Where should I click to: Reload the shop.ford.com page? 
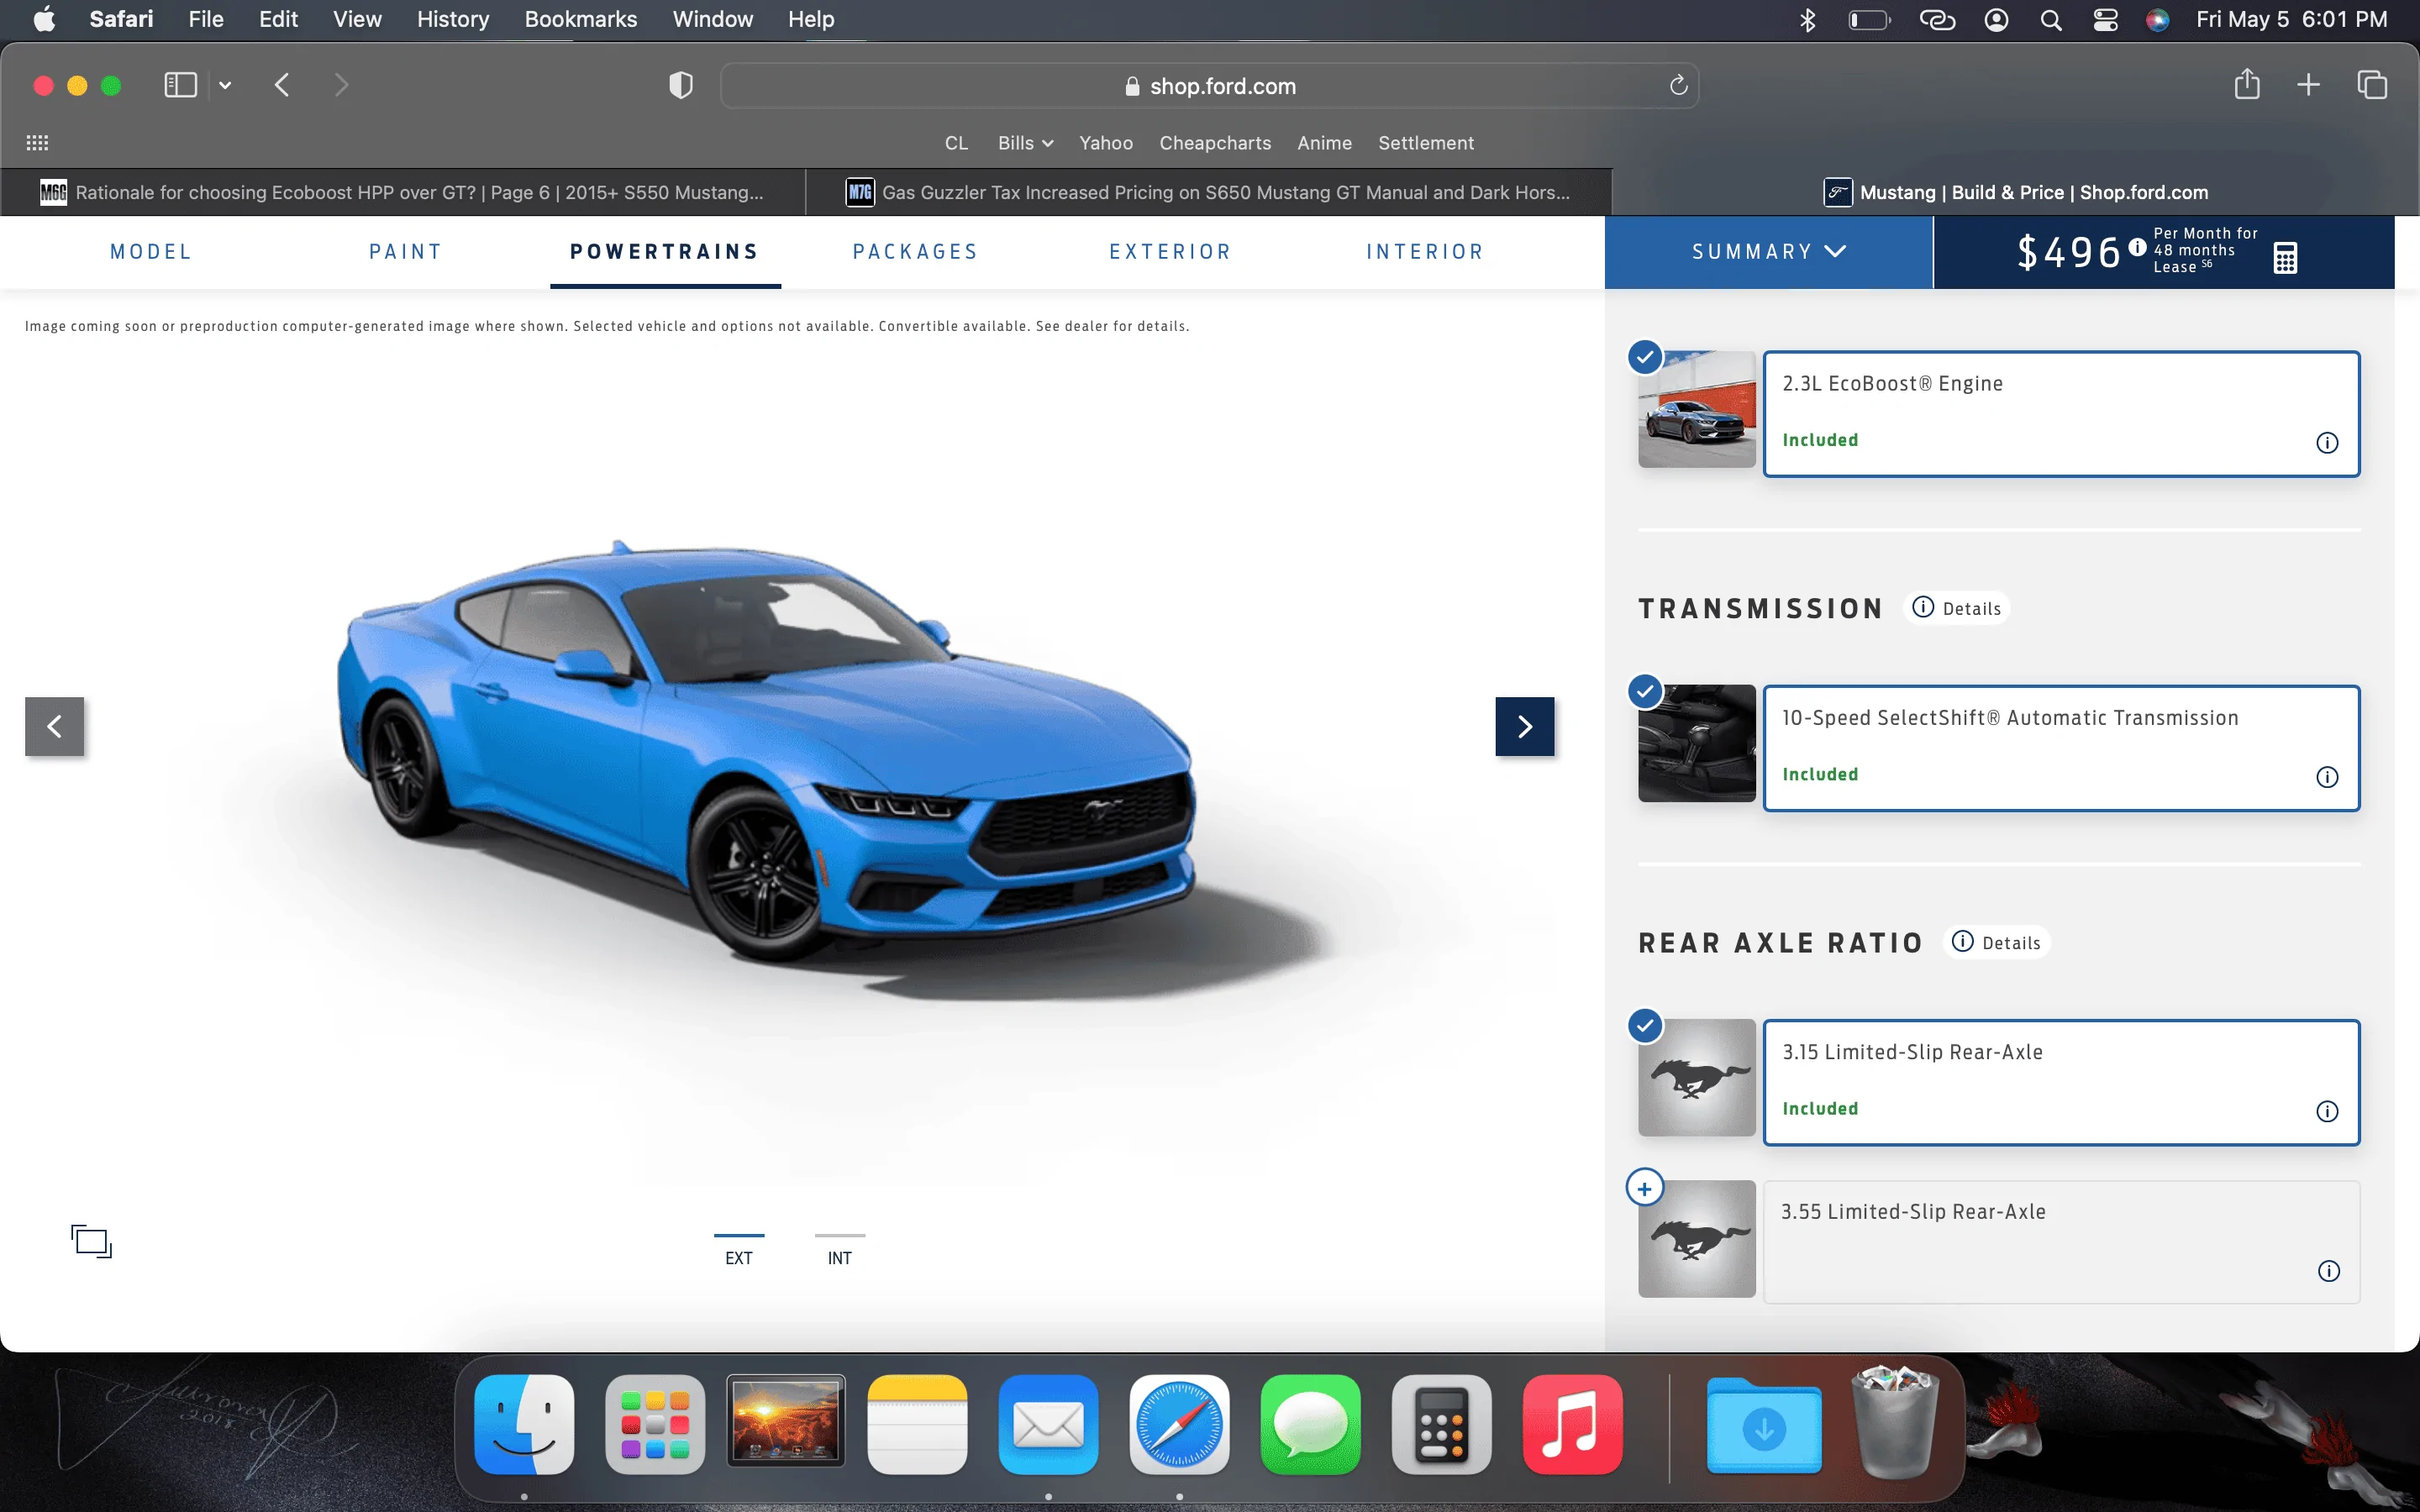pos(1678,85)
